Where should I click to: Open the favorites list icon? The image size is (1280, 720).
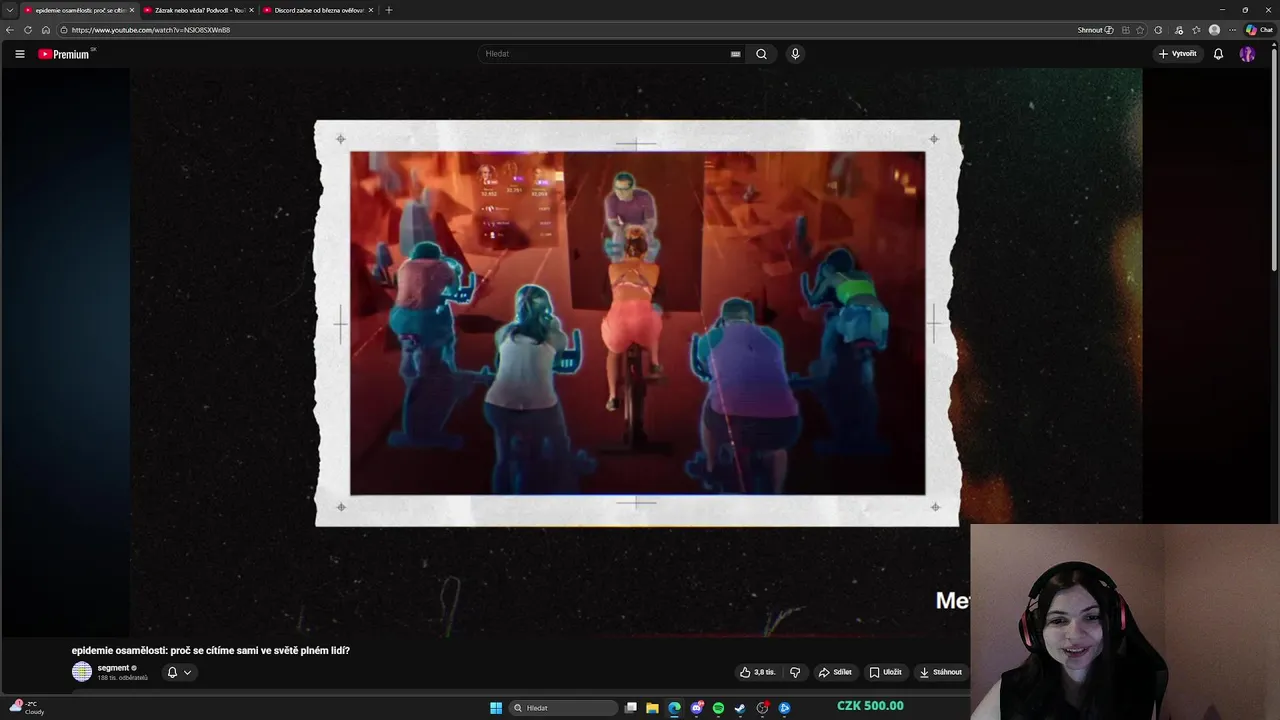pos(1196,30)
